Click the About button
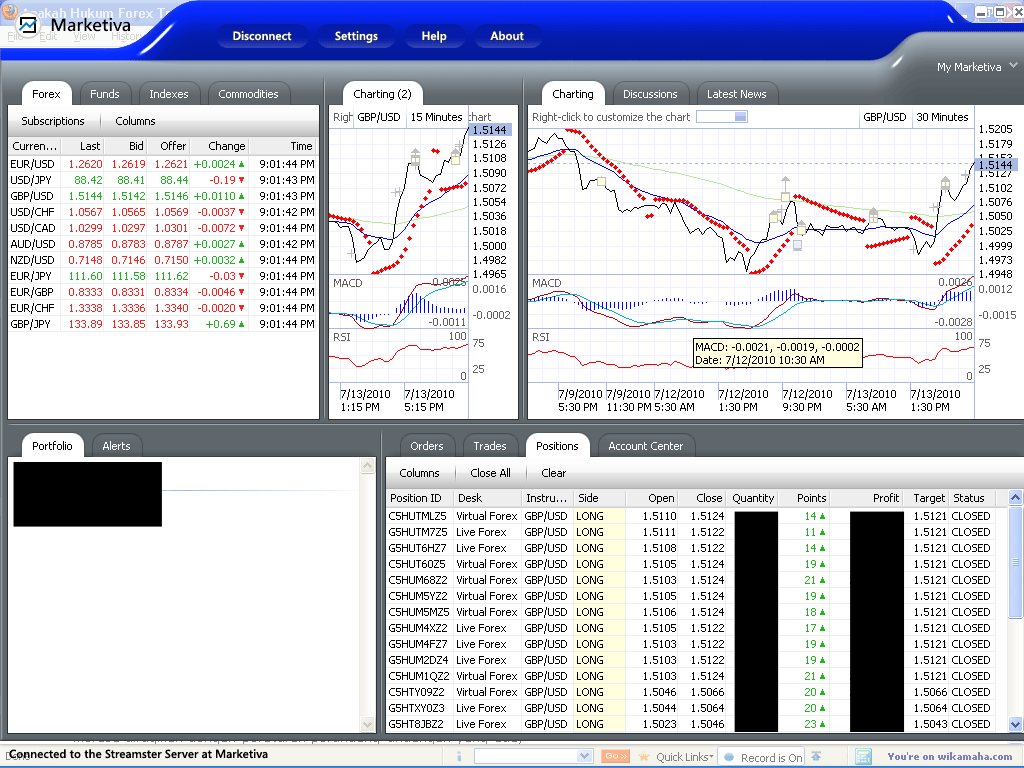 (x=507, y=36)
